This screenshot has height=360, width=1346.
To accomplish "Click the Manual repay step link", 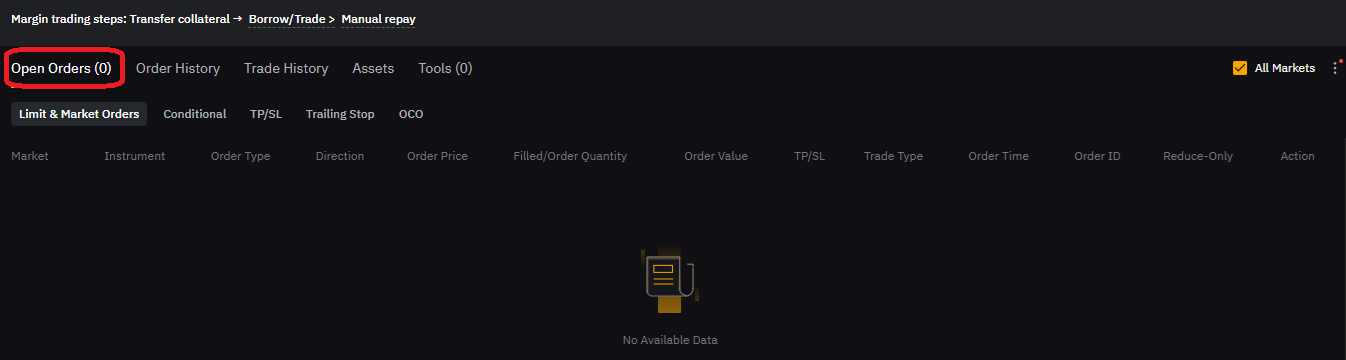I will [x=378, y=19].
